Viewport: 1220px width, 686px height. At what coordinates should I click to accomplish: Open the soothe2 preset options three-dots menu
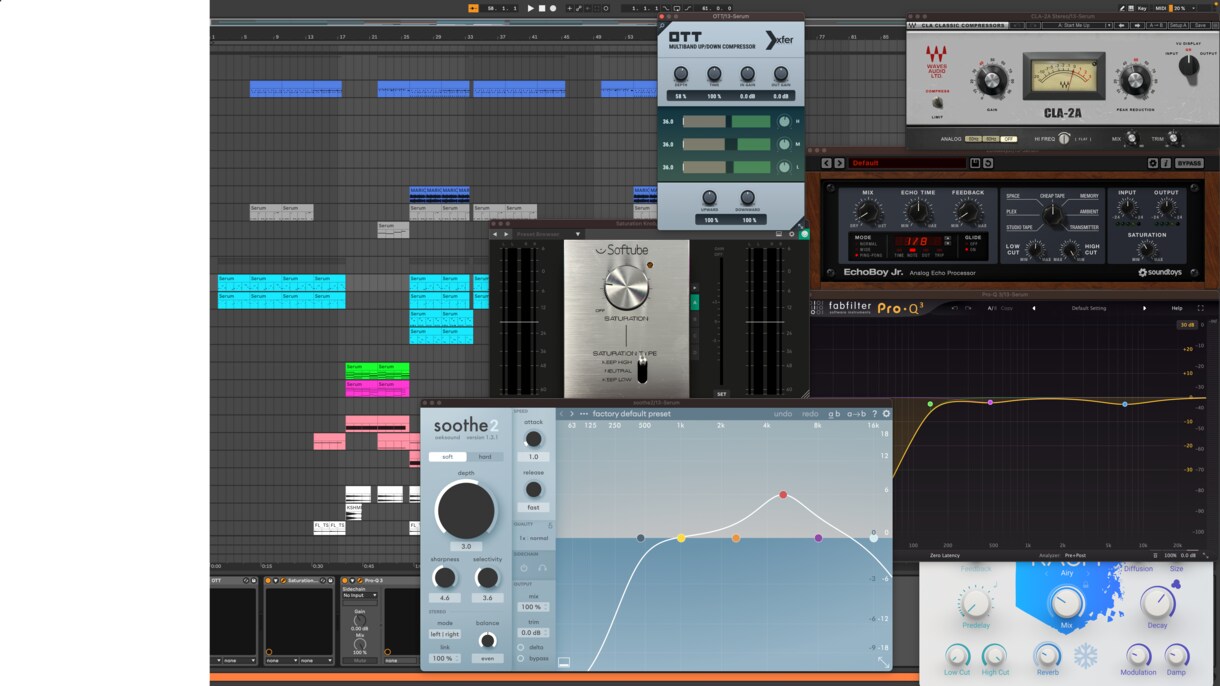(584, 414)
